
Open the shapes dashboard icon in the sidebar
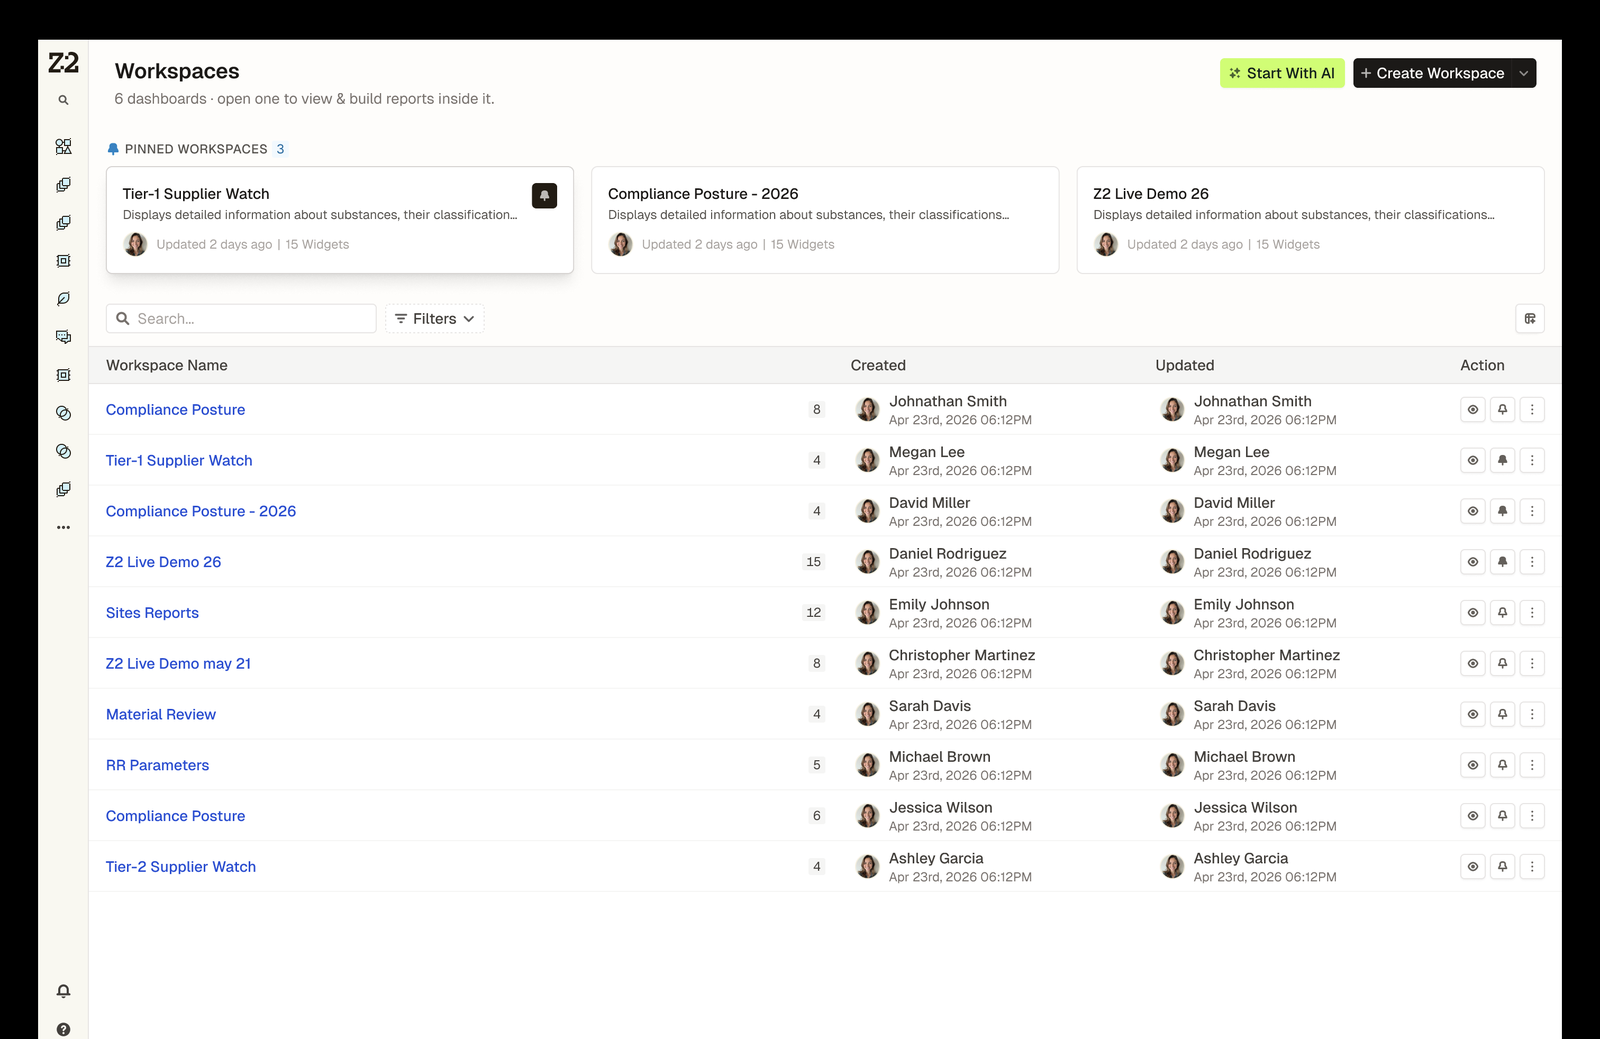pos(63,147)
